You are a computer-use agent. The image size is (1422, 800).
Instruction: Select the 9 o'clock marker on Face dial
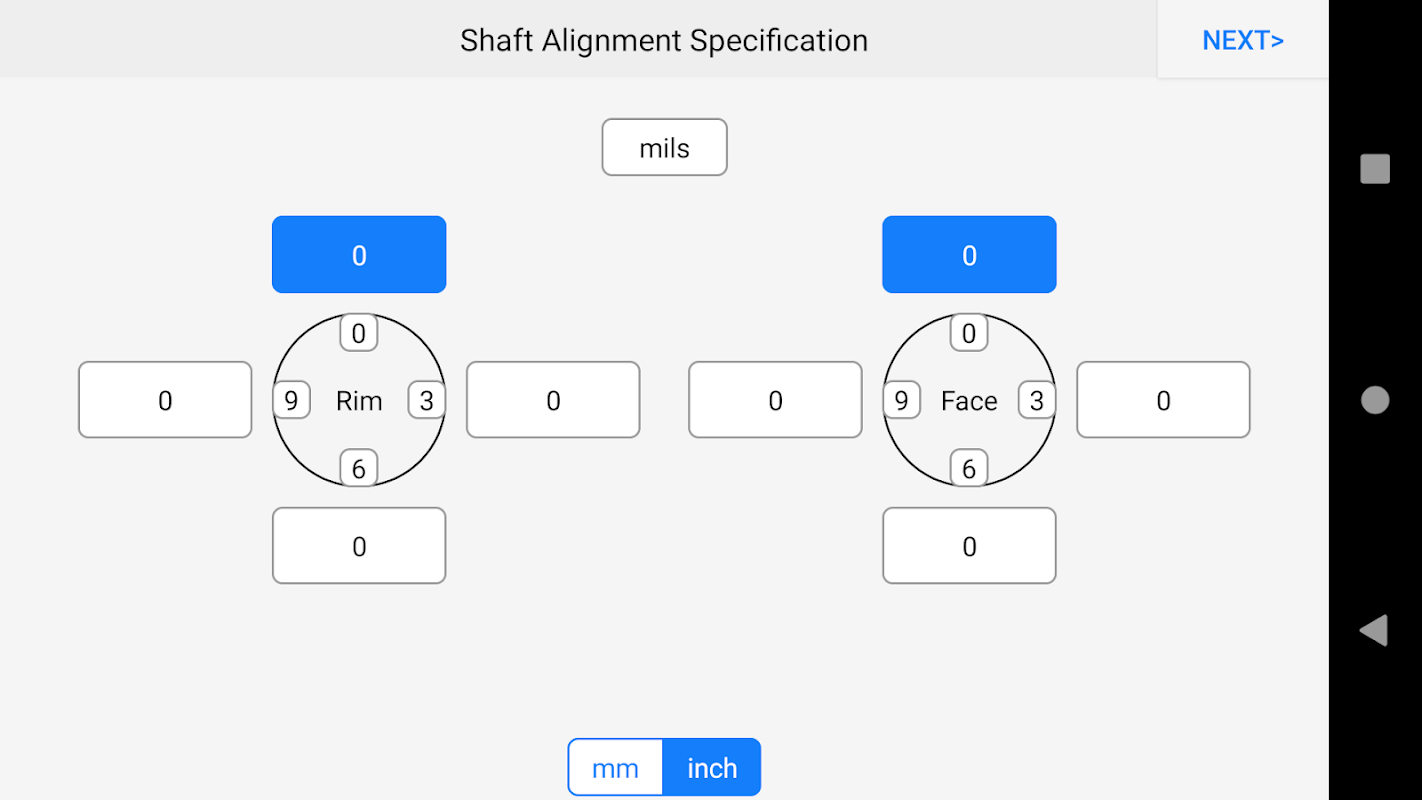(x=901, y=400)
